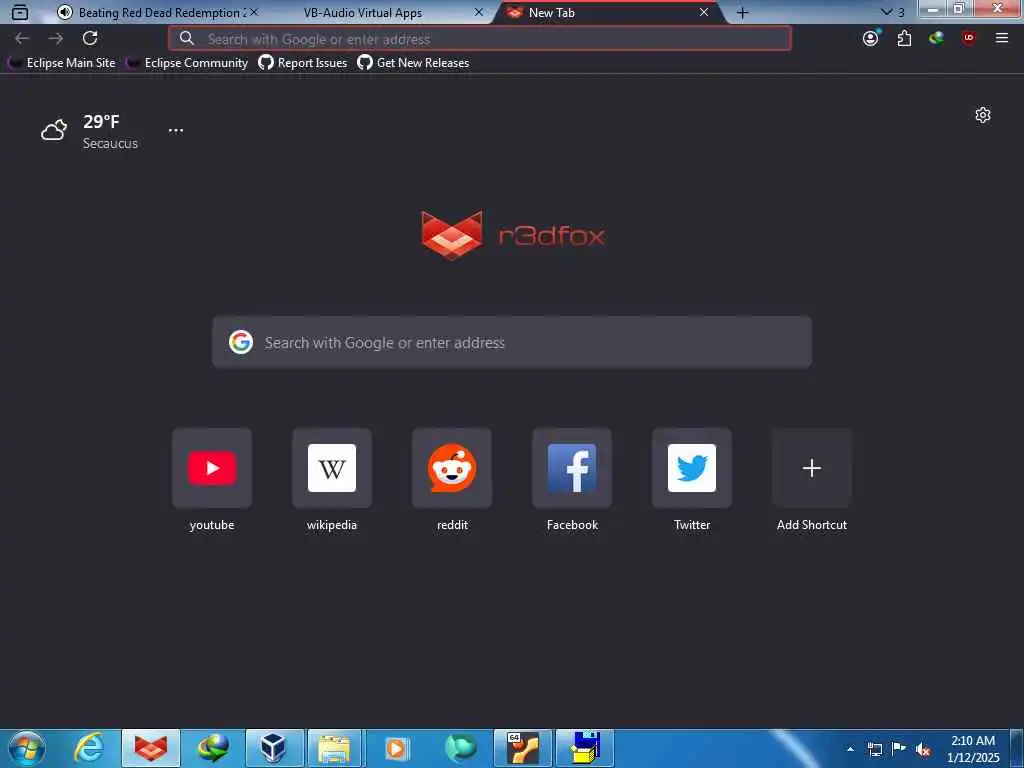The width and height of the screenshot is (1024, 768).
Task: Open Report Issues bookmark
Action: point(302,63)
